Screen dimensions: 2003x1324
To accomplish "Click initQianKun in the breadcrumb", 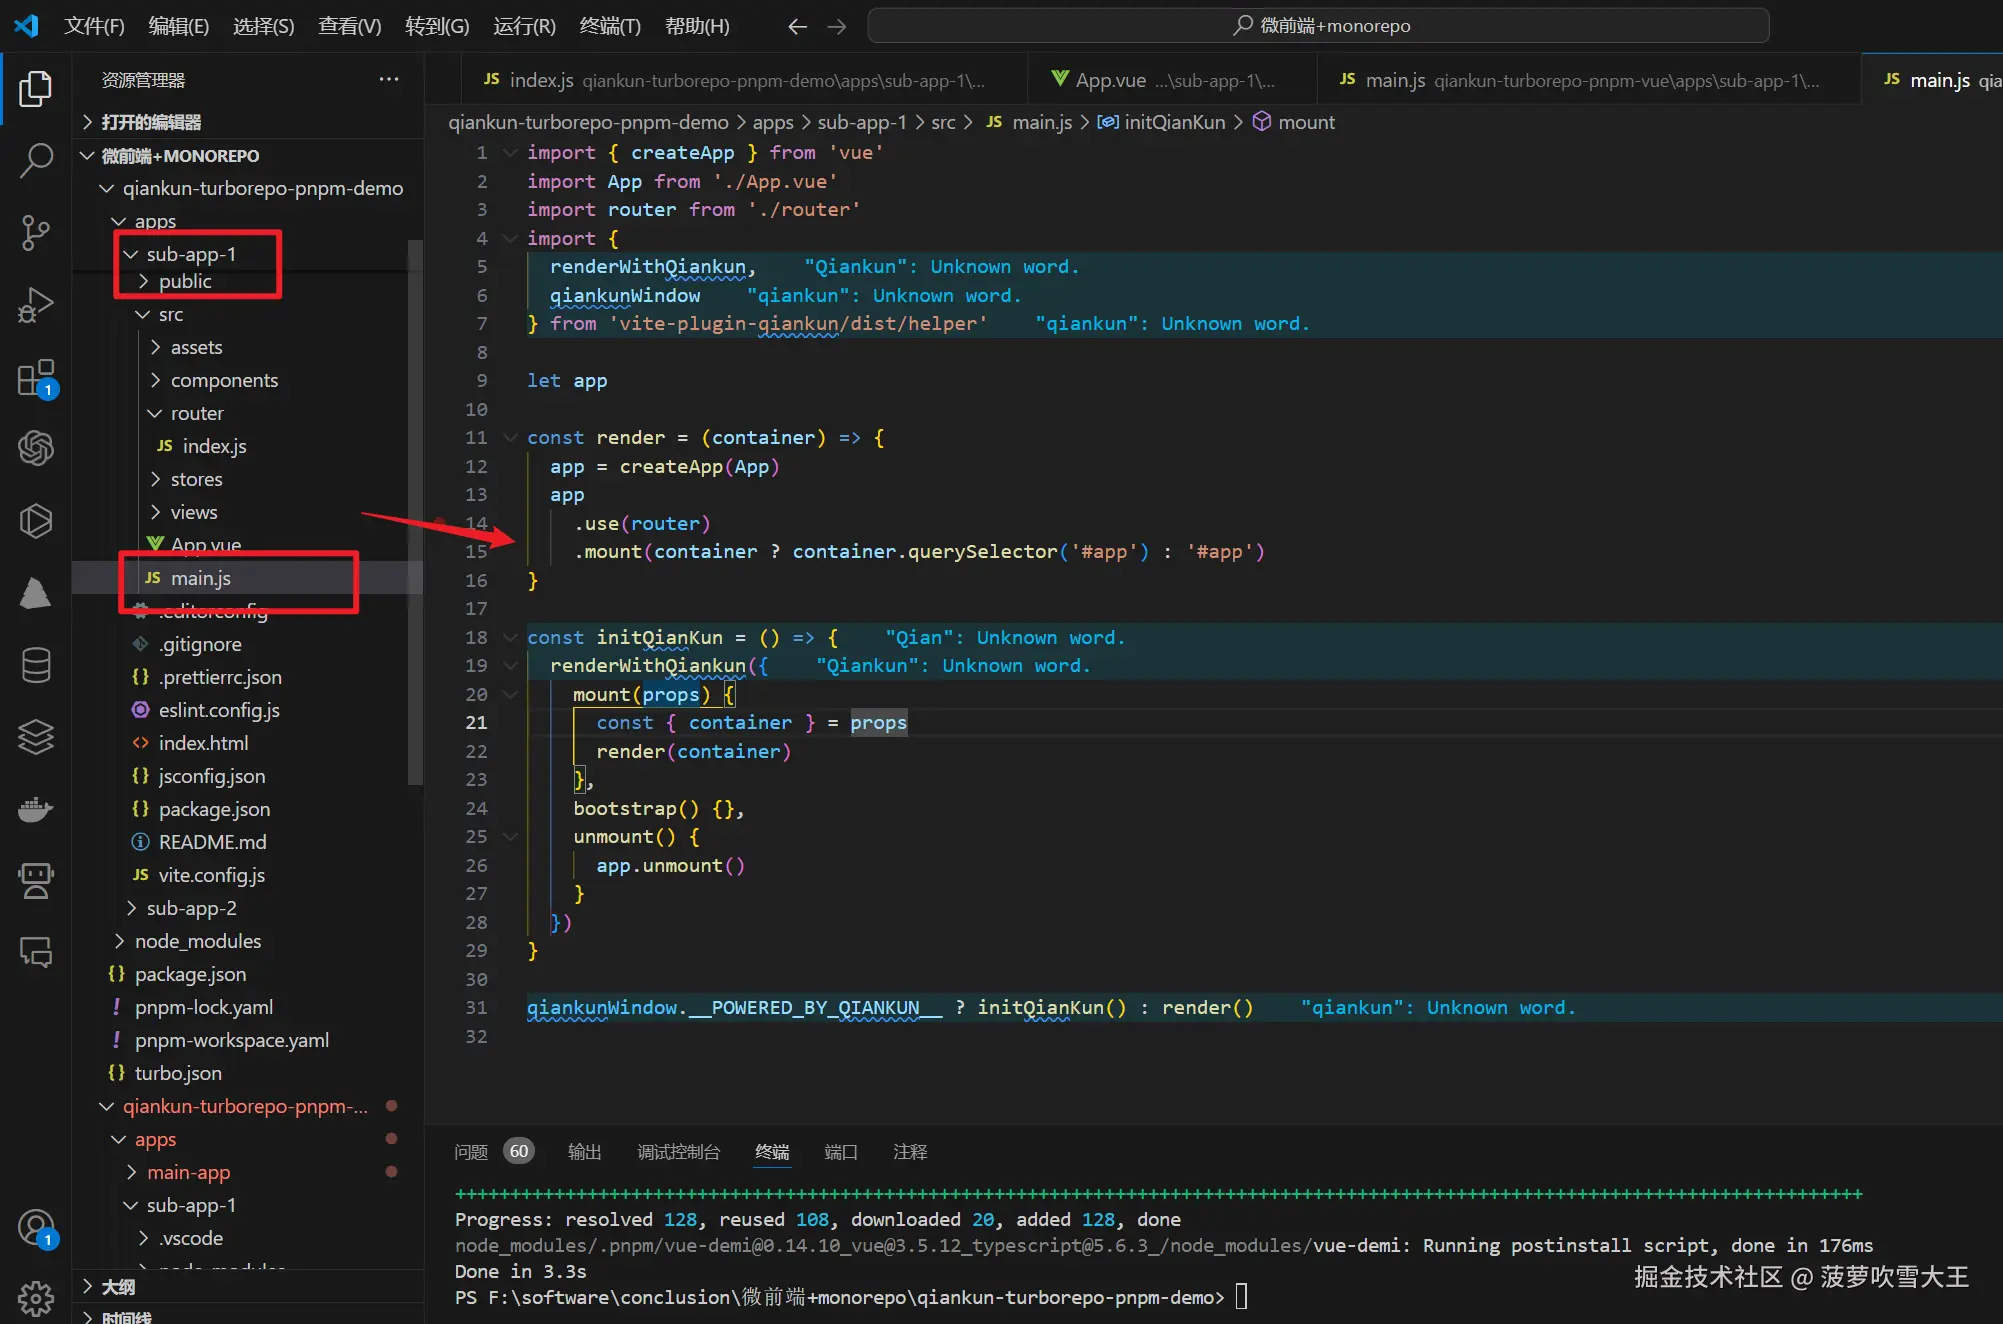I will pos(1174,122).
